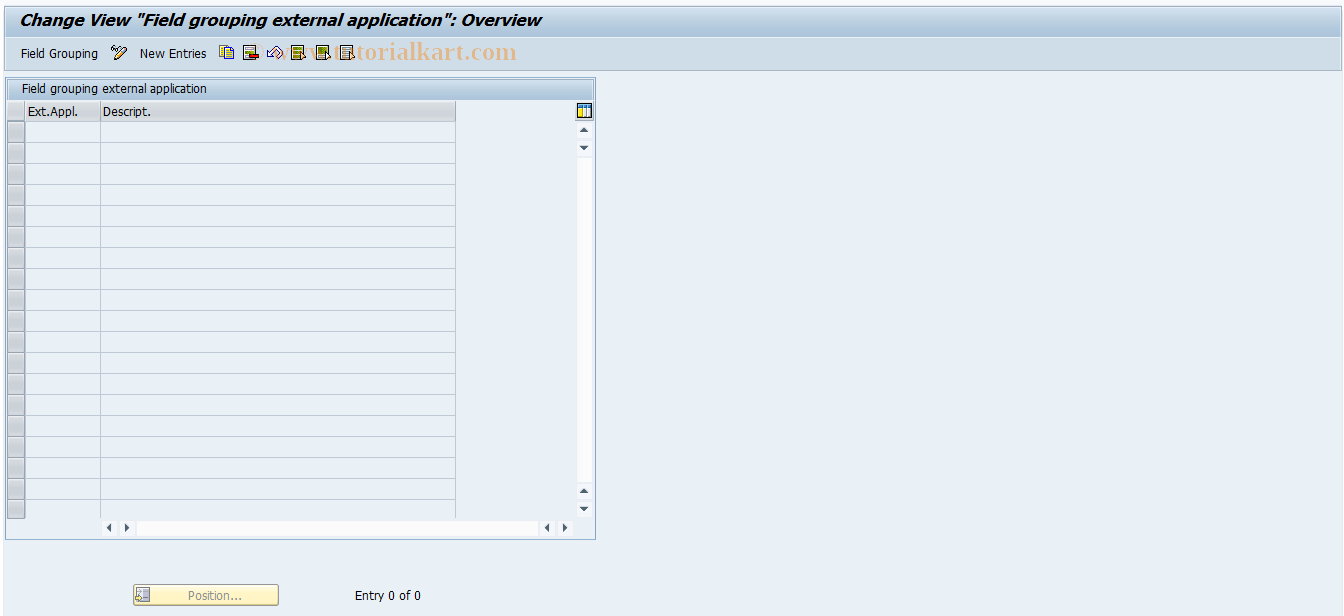The image size is (1344, 616).
Task: Click the Select Block icon
Action: [x=322, y=53]
